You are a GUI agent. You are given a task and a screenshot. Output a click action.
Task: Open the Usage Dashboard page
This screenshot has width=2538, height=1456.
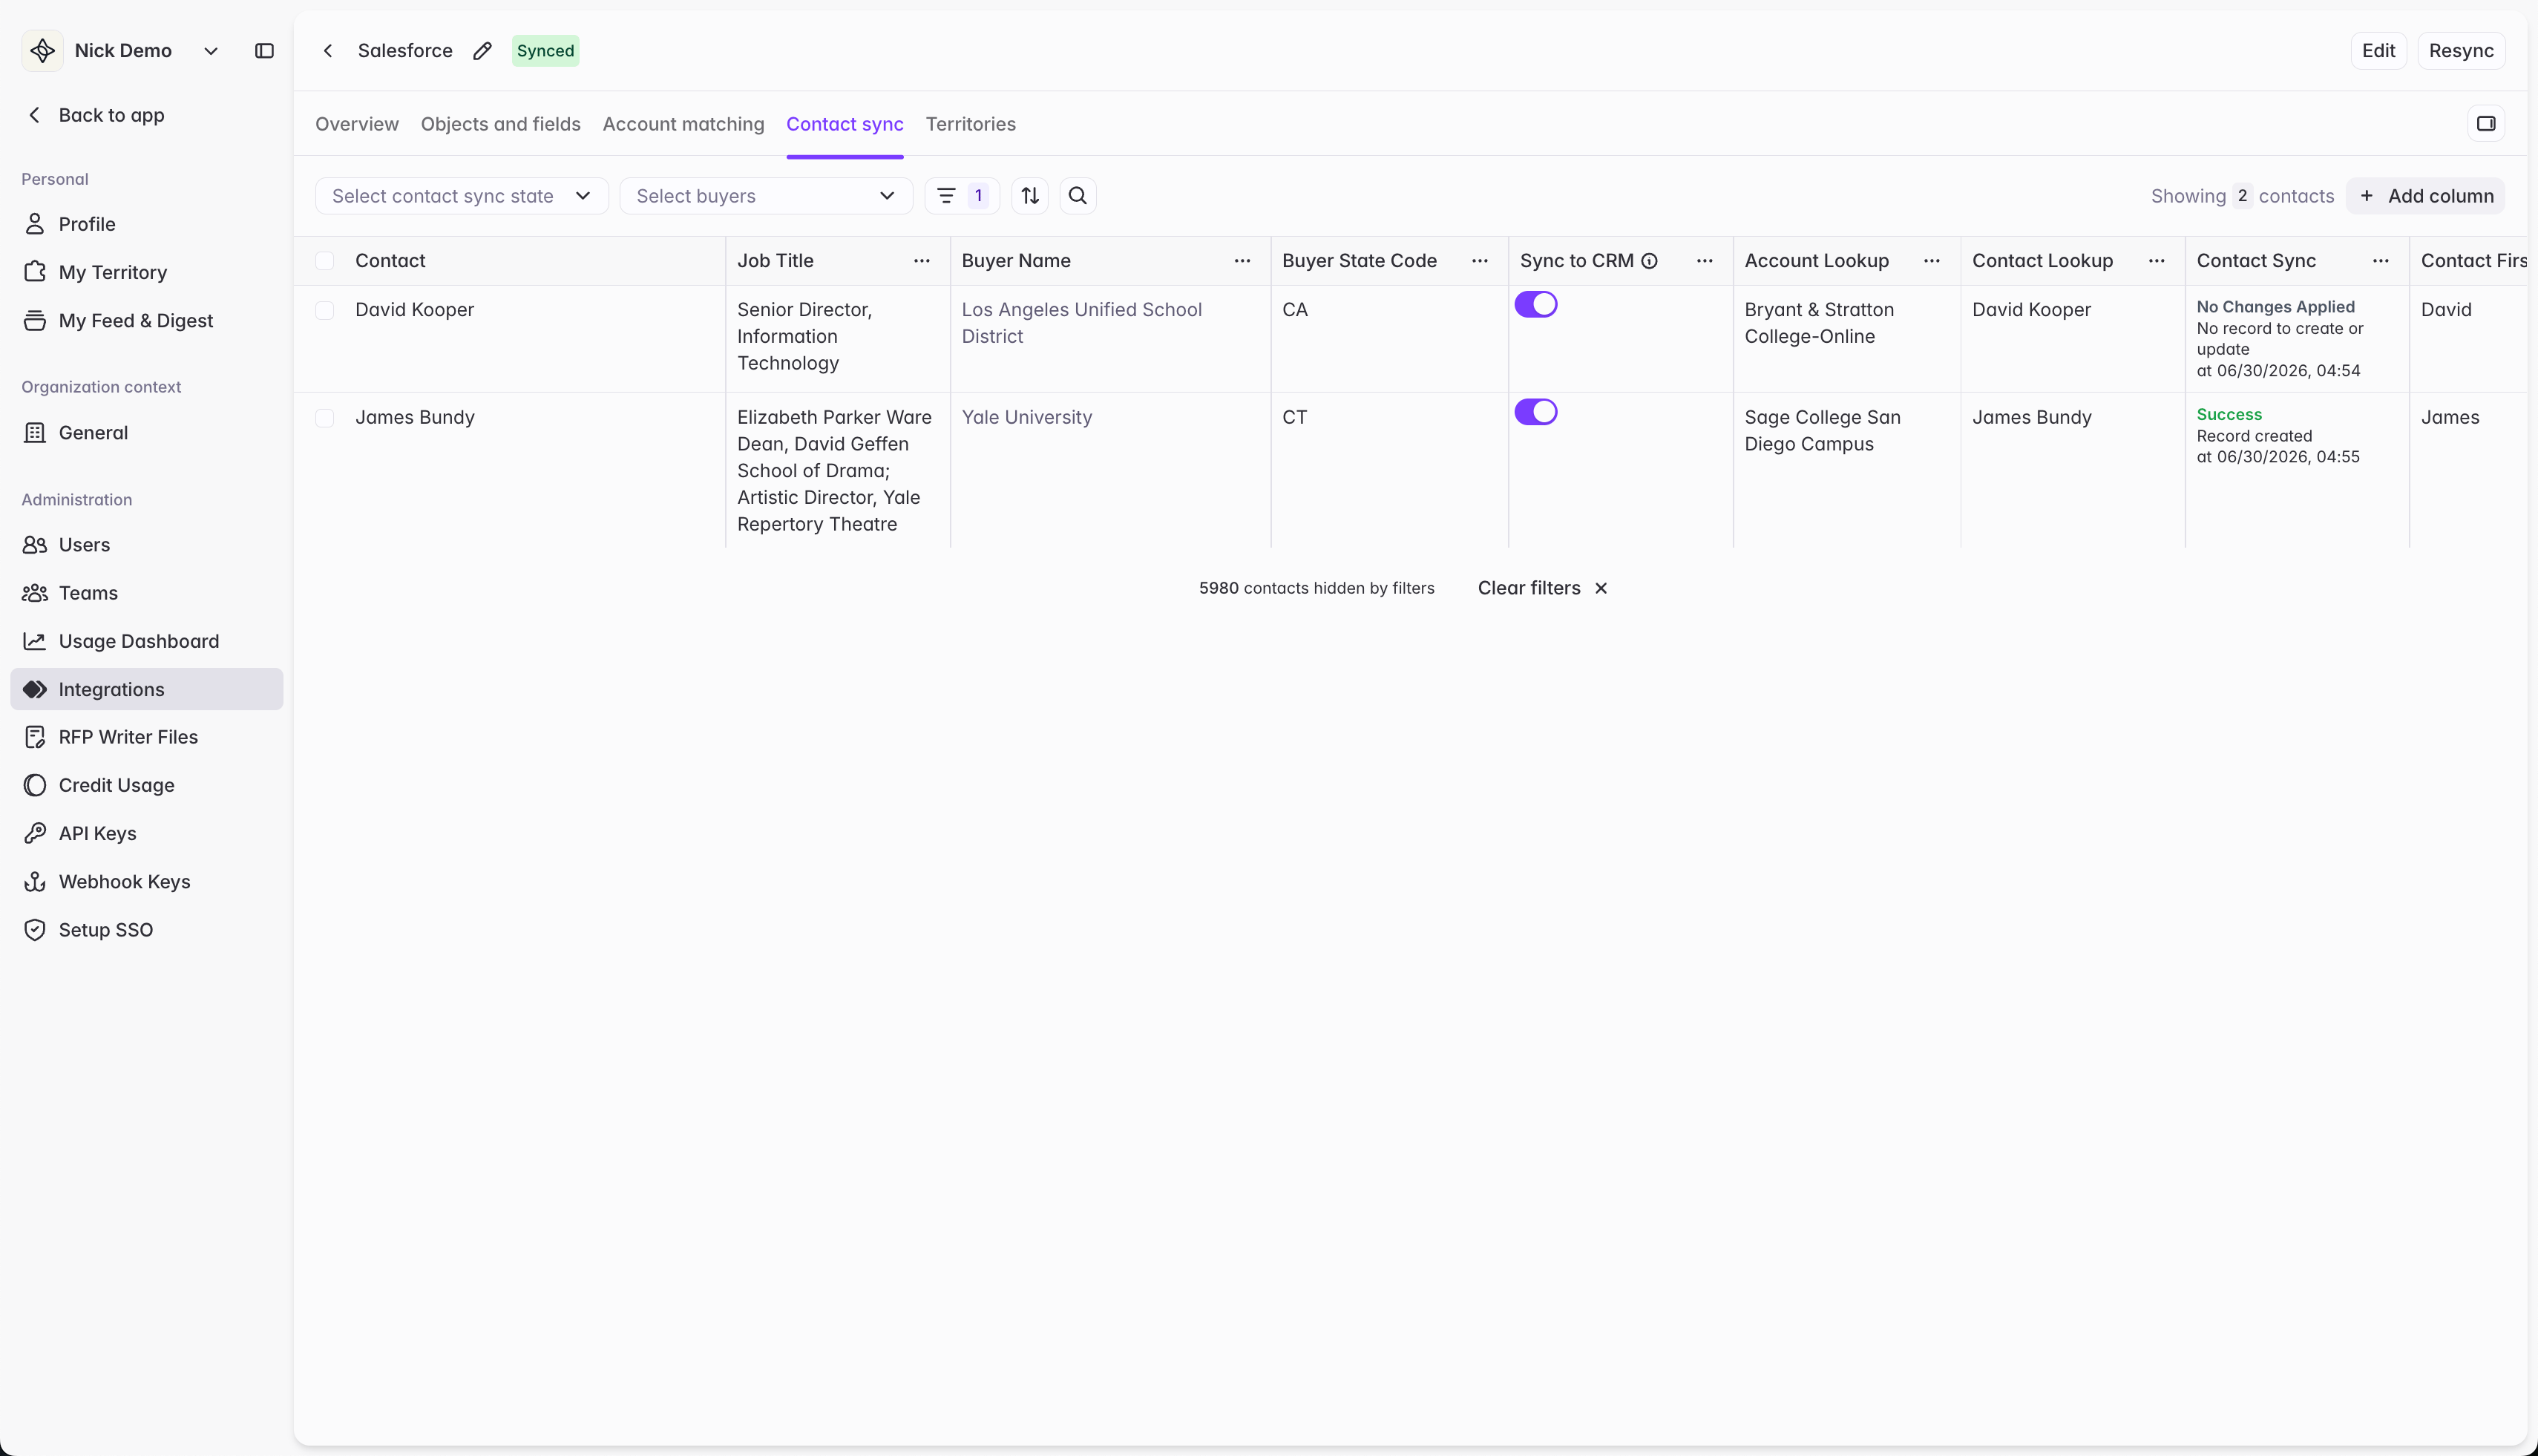pos(147,641)
